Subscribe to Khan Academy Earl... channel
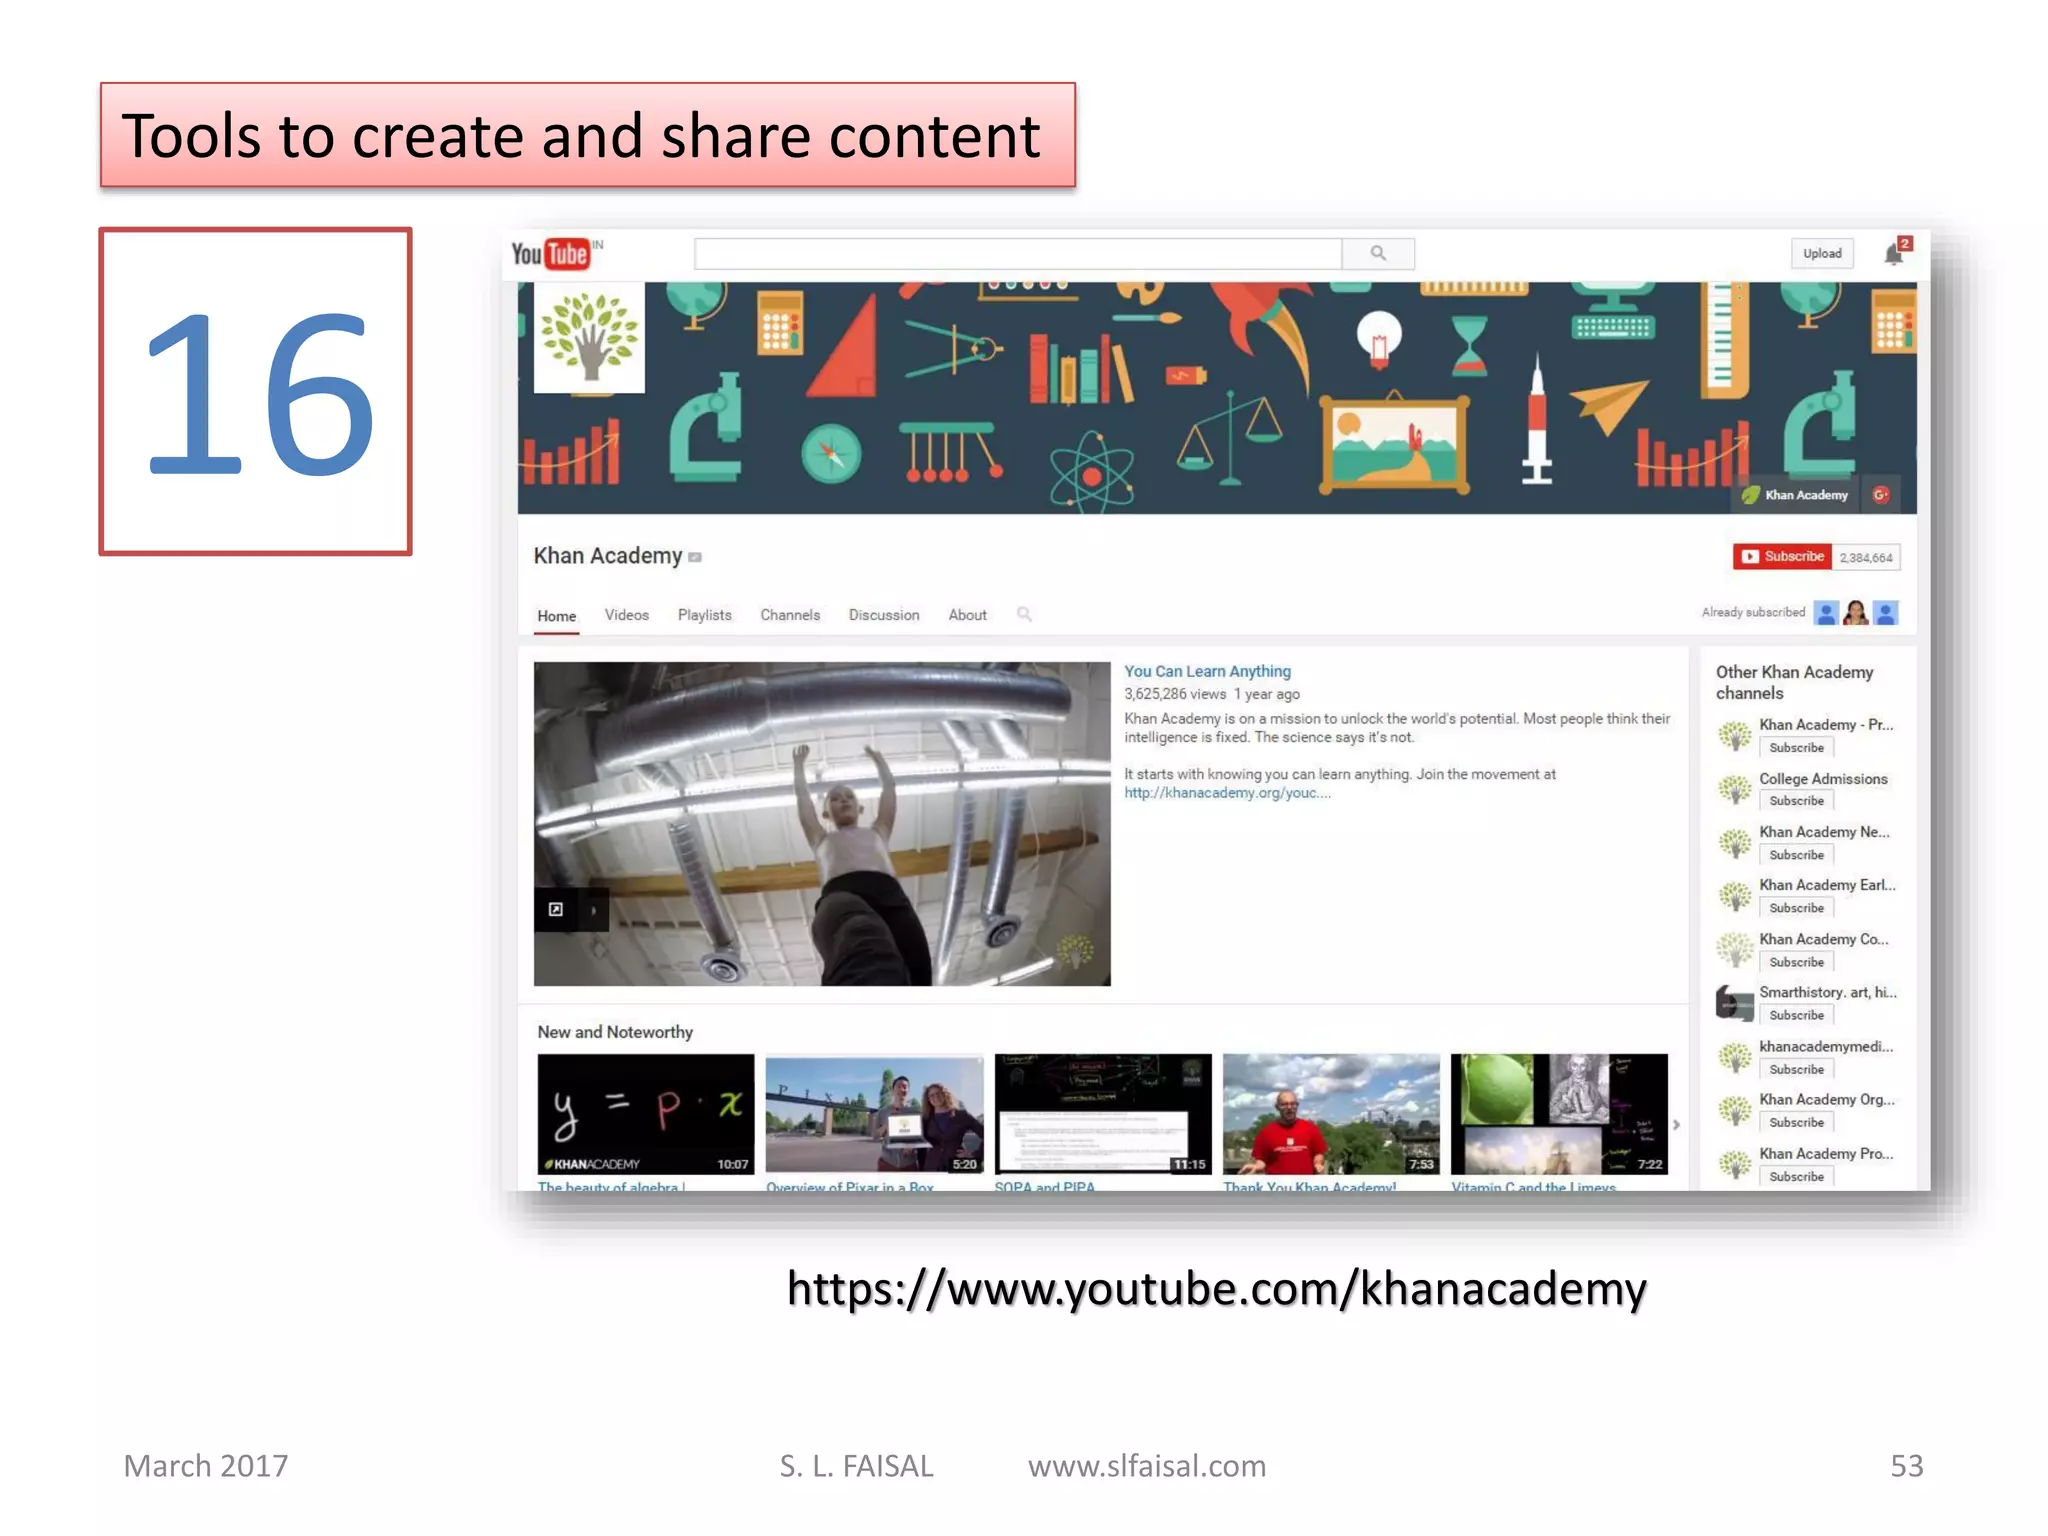Image resolution: width=2048 pixels, height=1536 pixels. [1796, 908]
